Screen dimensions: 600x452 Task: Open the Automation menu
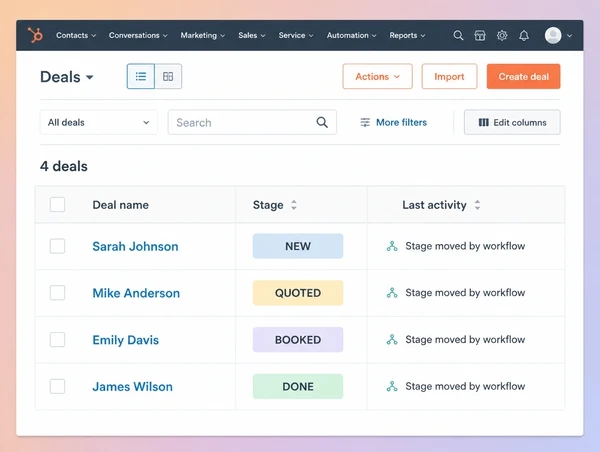coord(352,35)
